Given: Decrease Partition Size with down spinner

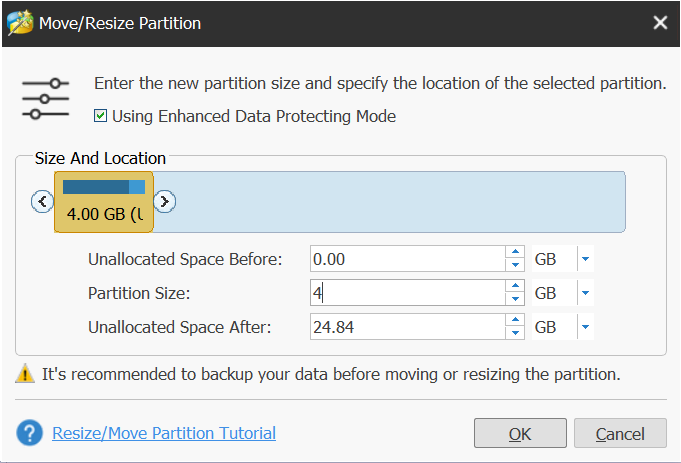Looking at the screenshot, I should [x=515, y=299].
